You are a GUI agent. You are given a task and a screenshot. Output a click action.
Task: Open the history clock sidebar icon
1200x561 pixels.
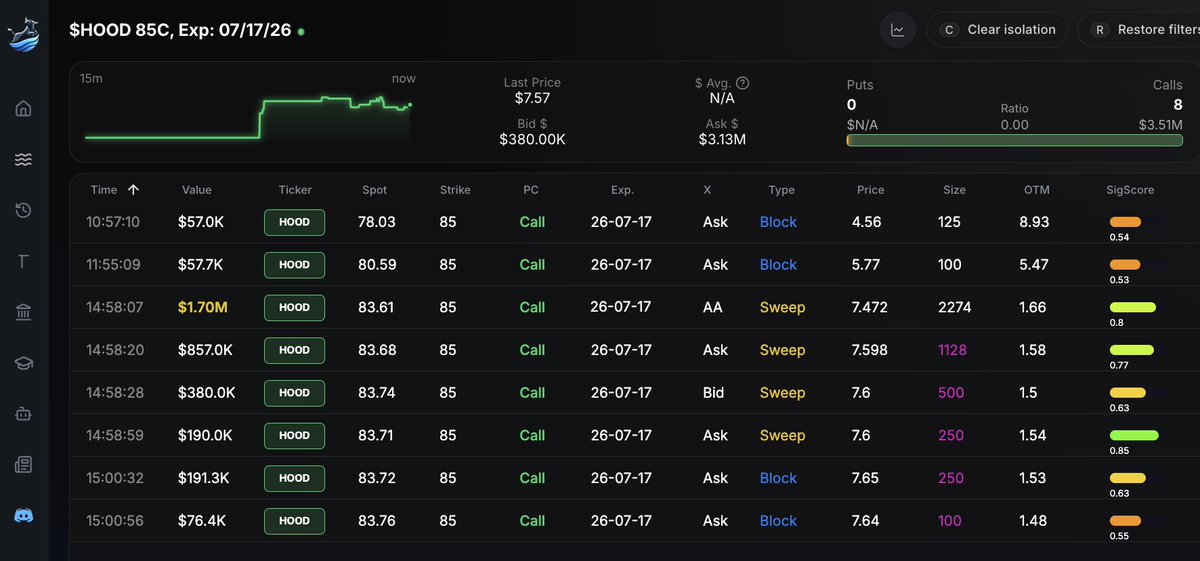pos(24,210)
